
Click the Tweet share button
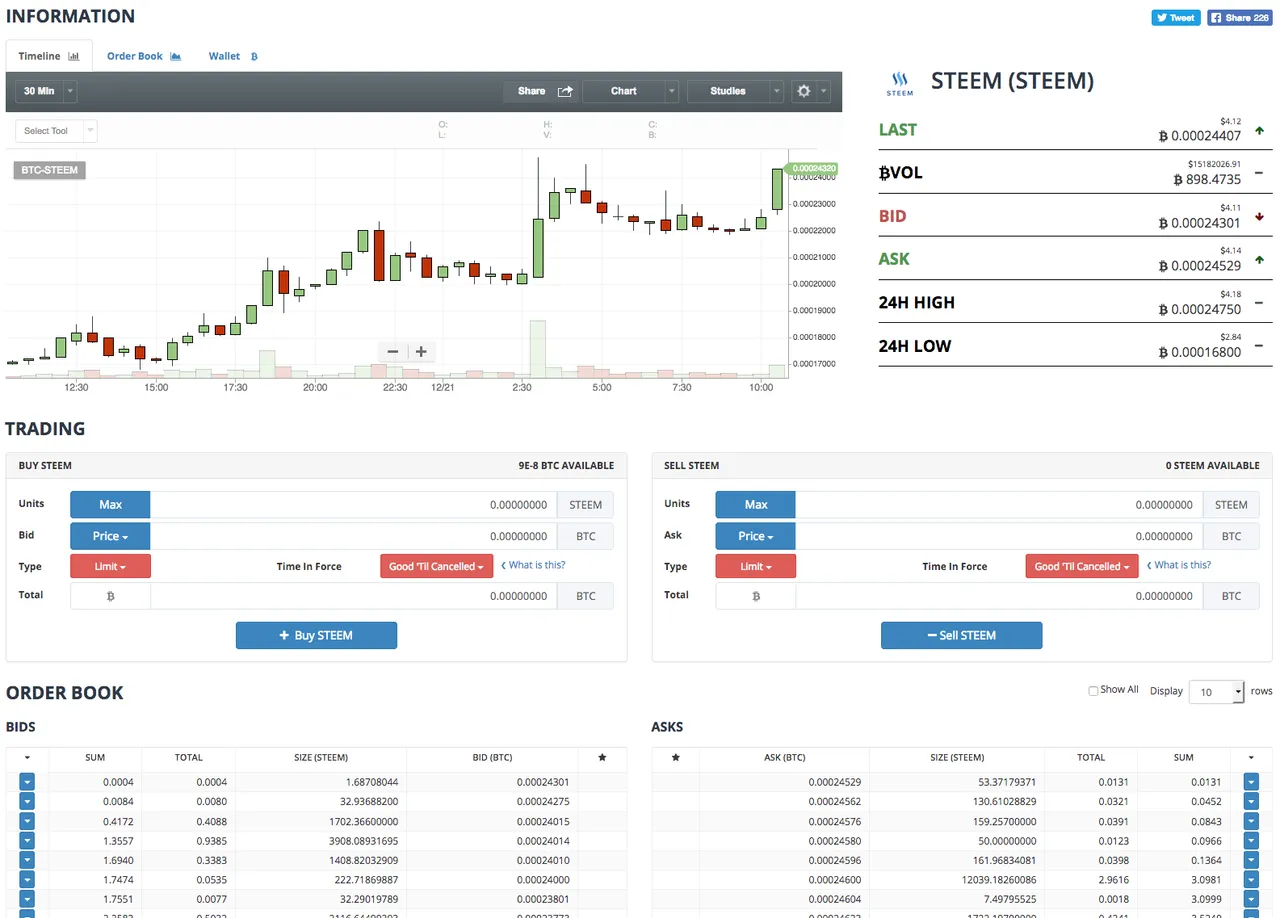[1176, 17]
